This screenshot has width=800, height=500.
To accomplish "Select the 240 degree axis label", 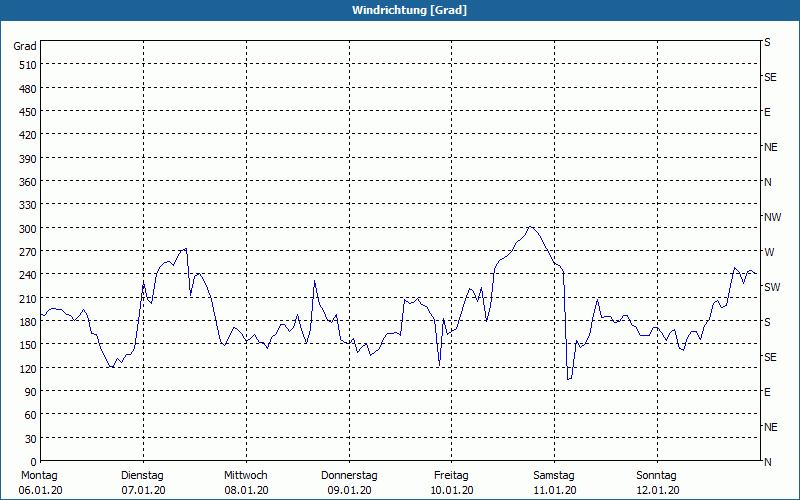I will click(28, 275).
